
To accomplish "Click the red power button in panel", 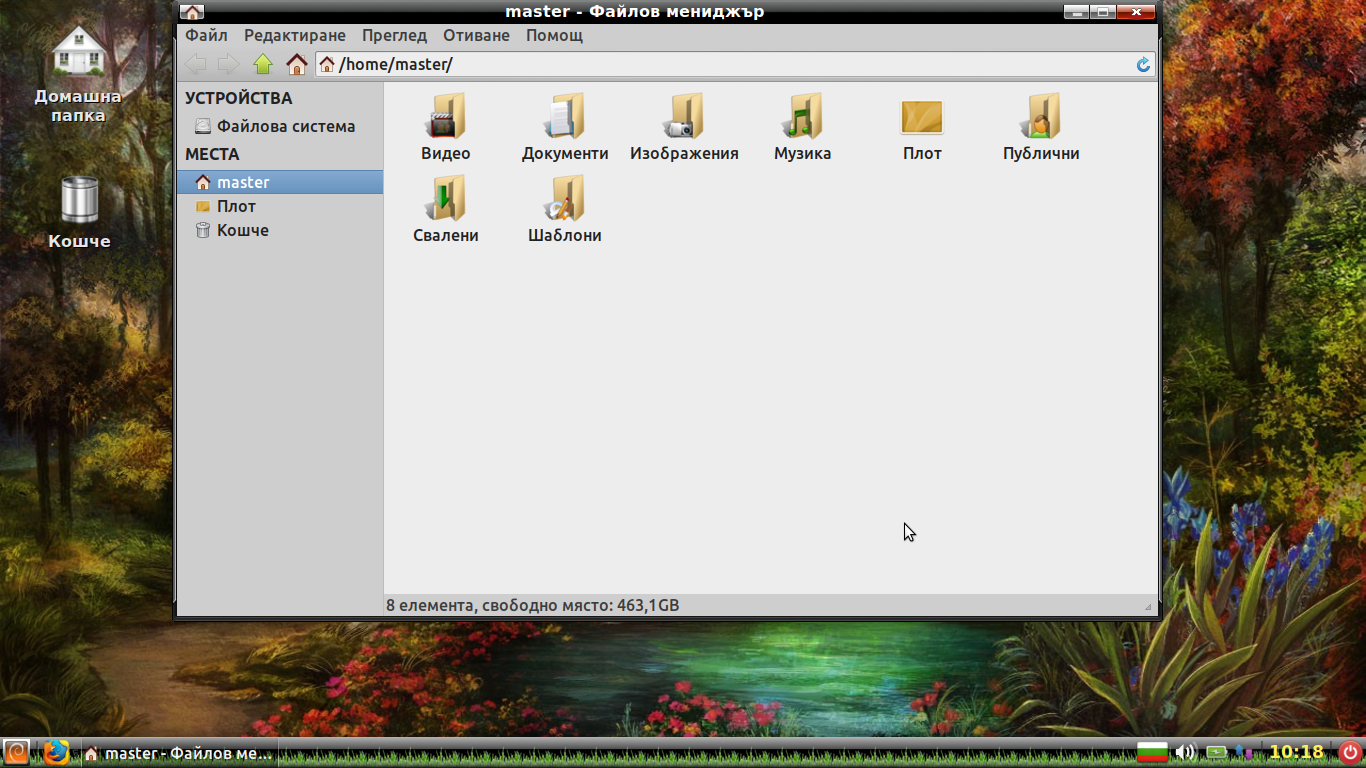I will [1350, 752].
